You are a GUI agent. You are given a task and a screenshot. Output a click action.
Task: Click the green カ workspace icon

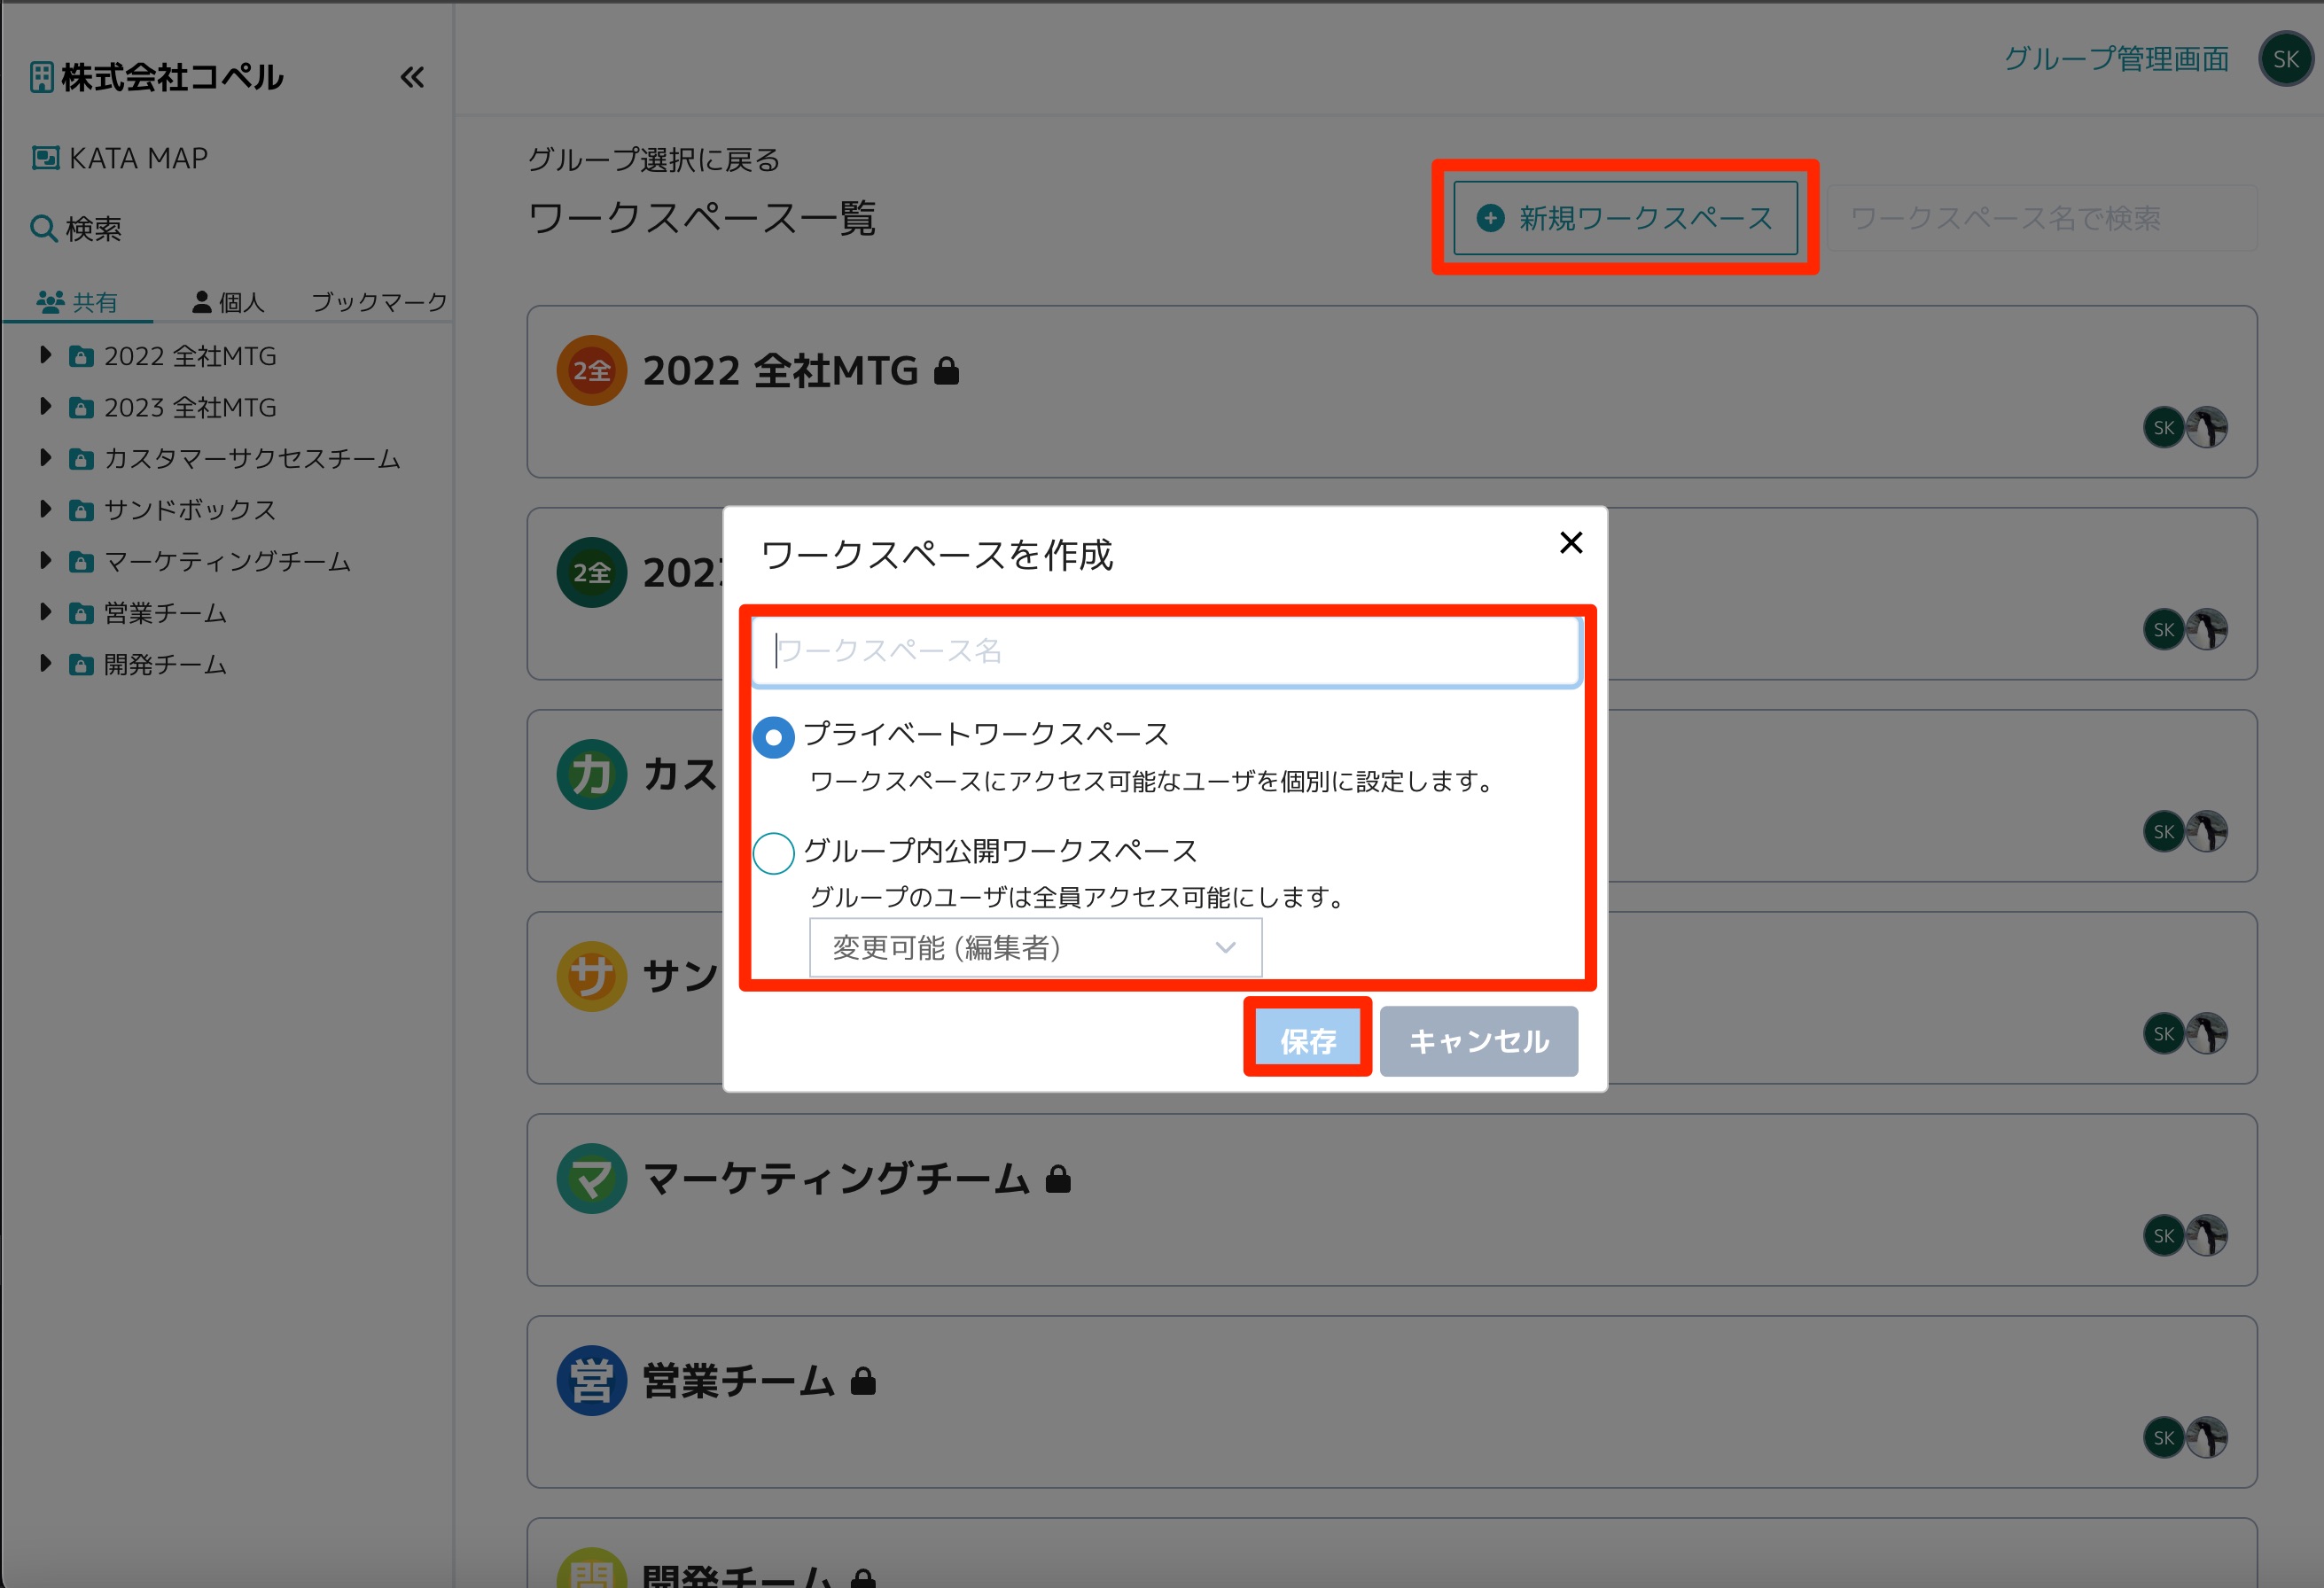591,774
